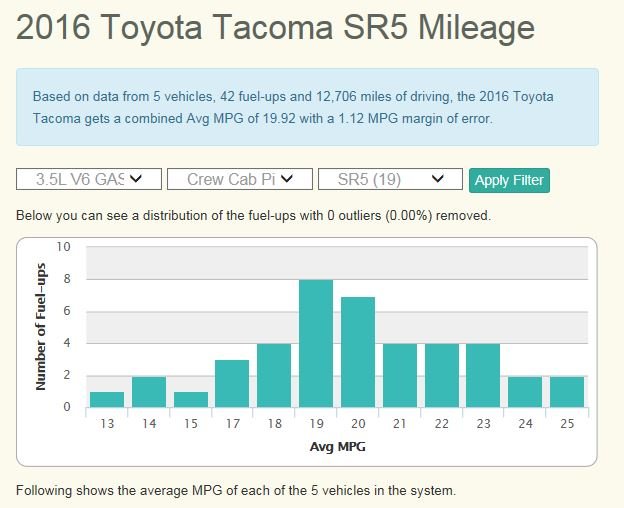Click the 20 MPG histogram bar

(x=358, y=352)
